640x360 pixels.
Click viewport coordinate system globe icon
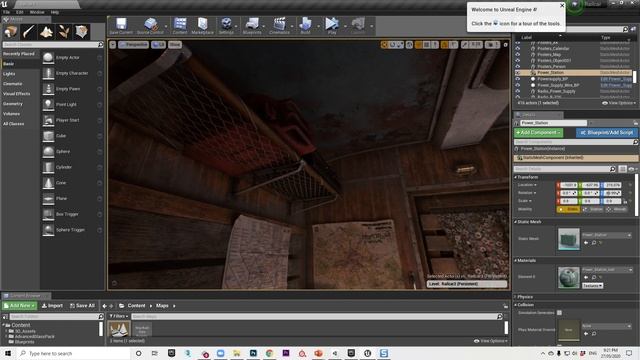tap(409, 44)
